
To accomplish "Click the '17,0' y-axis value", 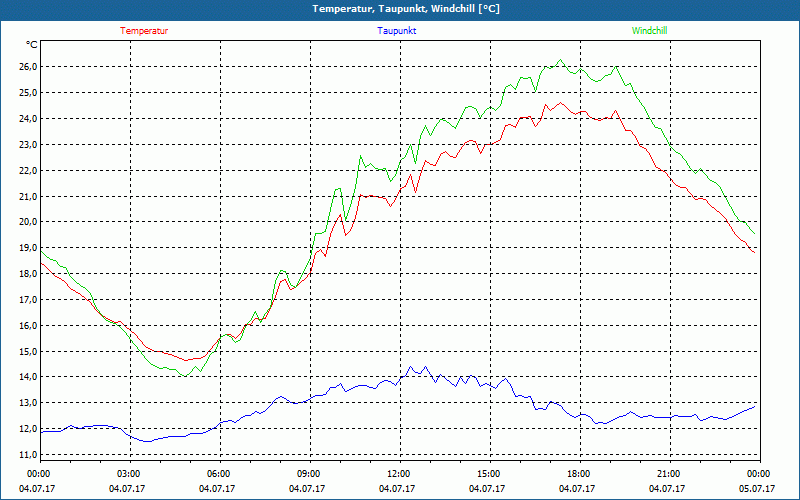I will coord(28,299).
